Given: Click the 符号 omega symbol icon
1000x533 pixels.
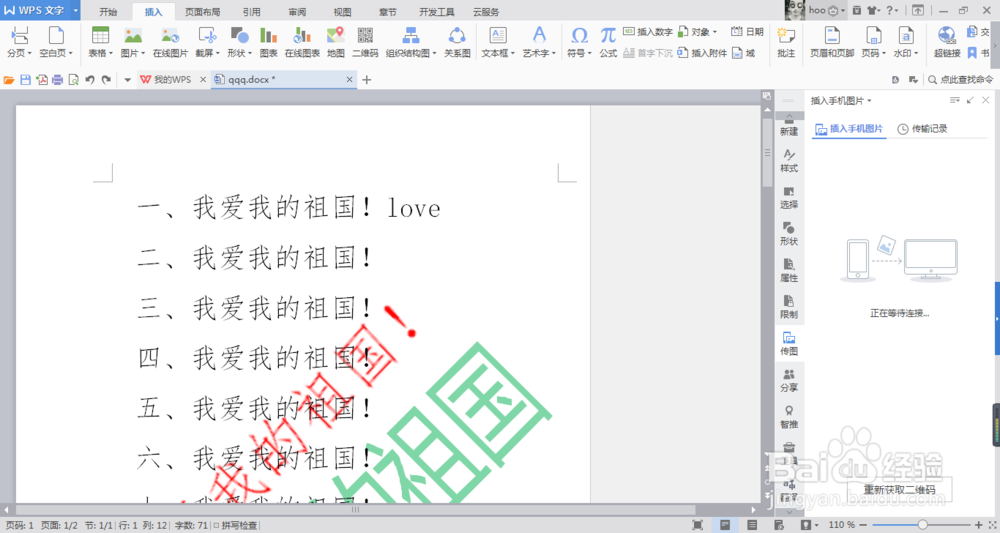Looking at the screenshot, I should pos(579,36).
